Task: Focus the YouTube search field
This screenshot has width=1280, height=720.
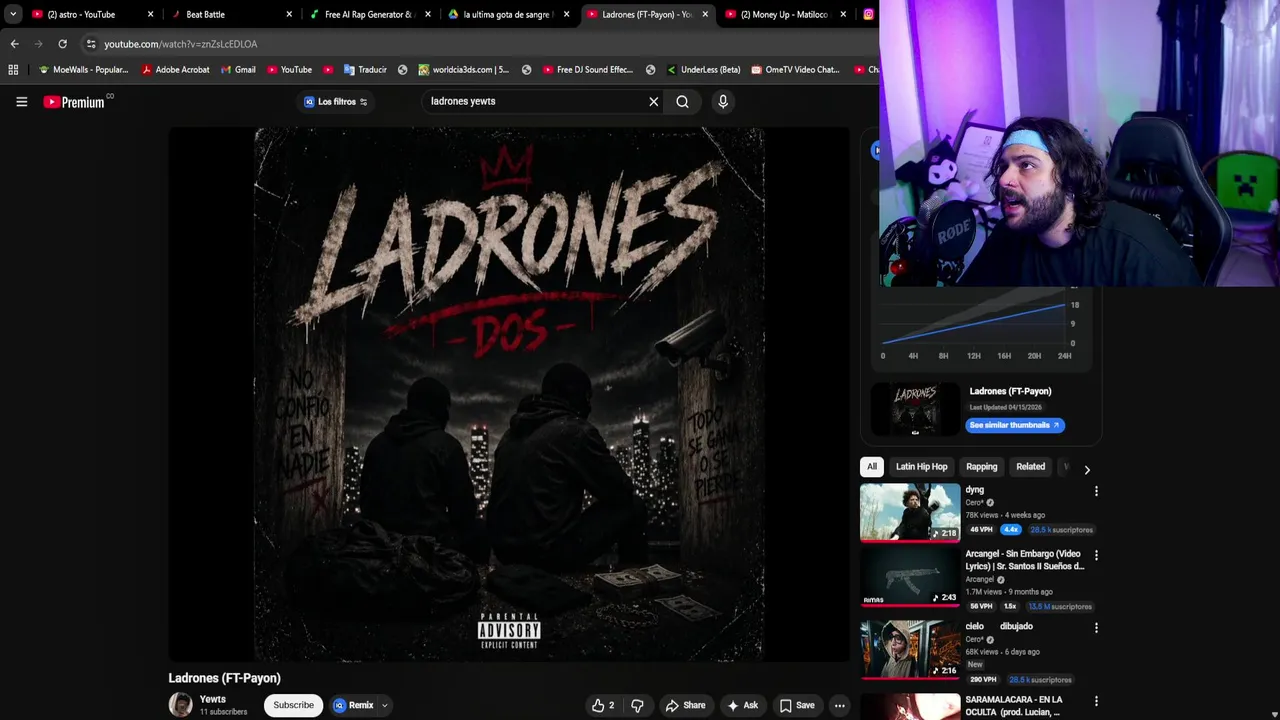Action: (535, 101)
